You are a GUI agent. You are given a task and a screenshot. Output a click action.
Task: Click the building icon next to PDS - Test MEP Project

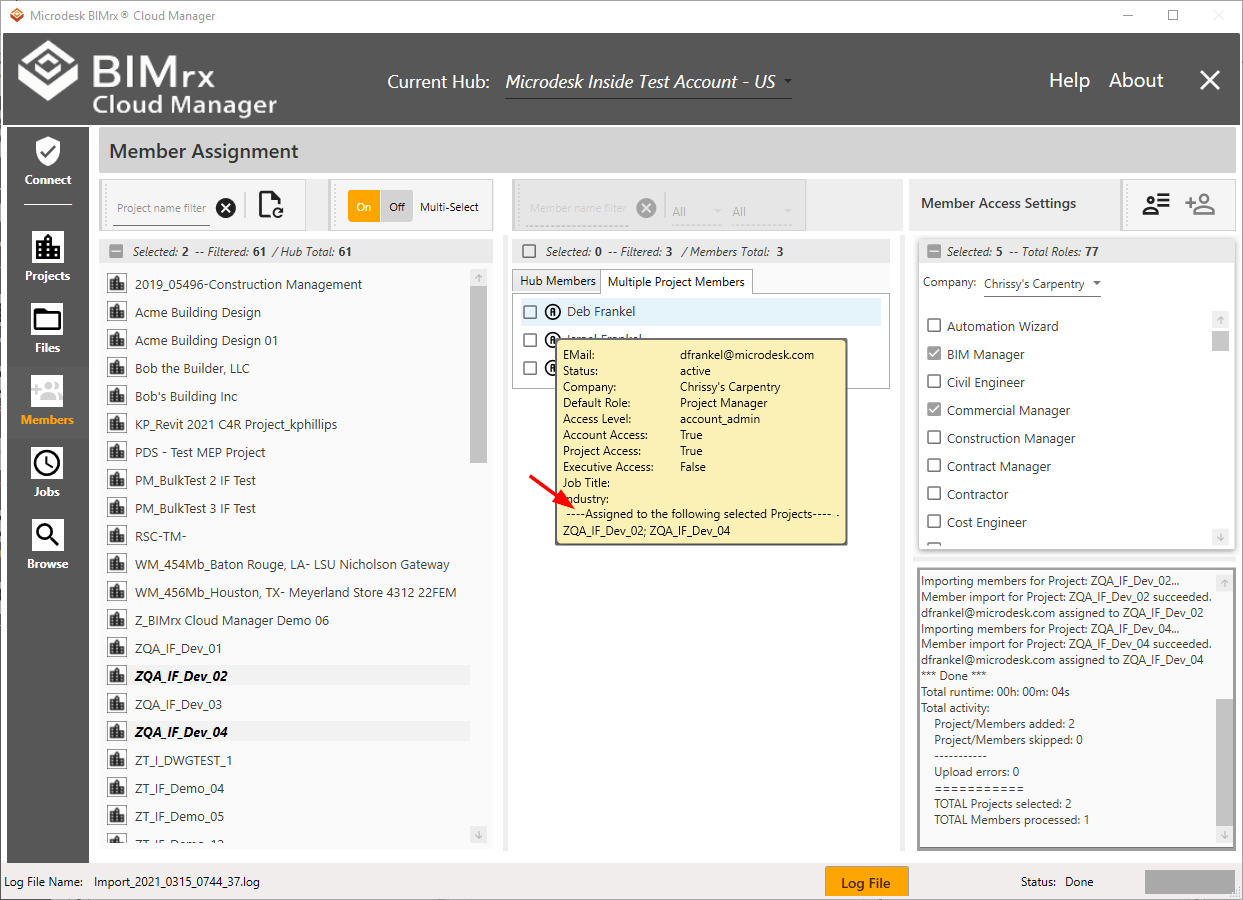(x=116, y=452)
